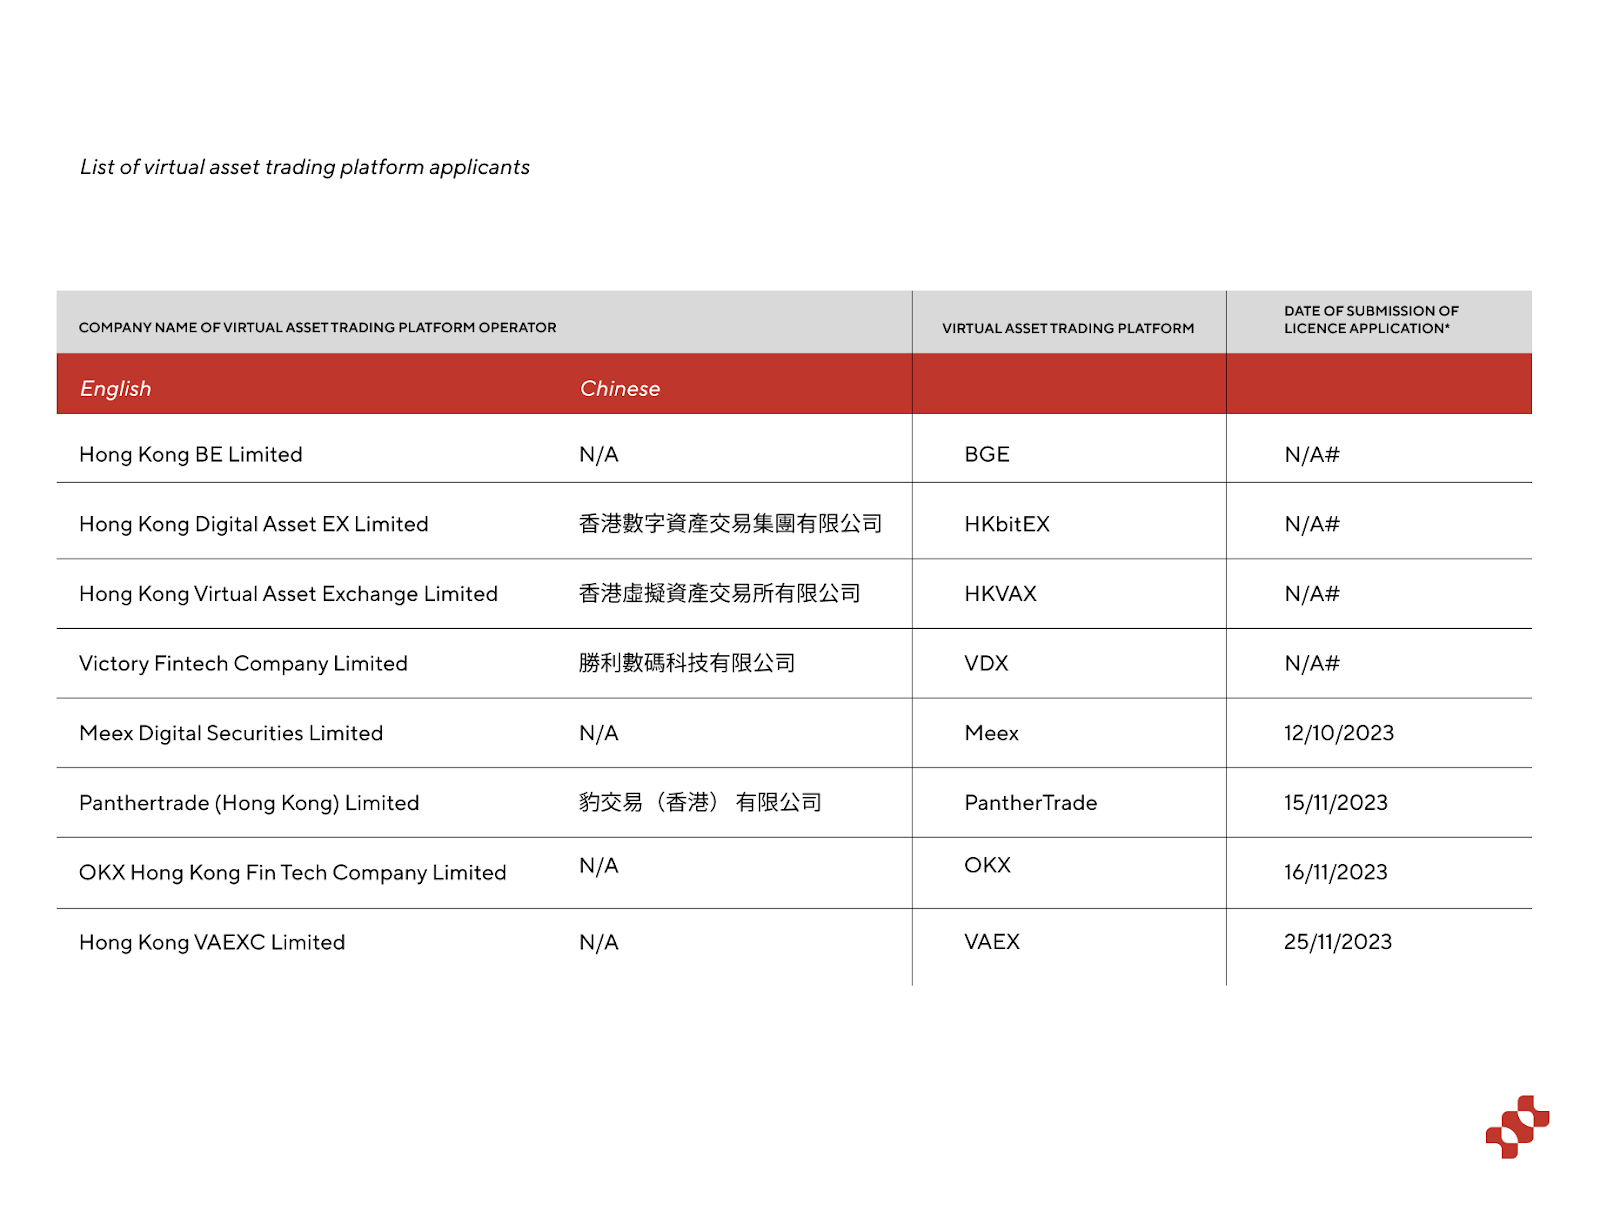Viewport: 1600px width, 1211px height.
Task: Click the N/A# date in the HKbitEX row
Action: coord(1312,524)
